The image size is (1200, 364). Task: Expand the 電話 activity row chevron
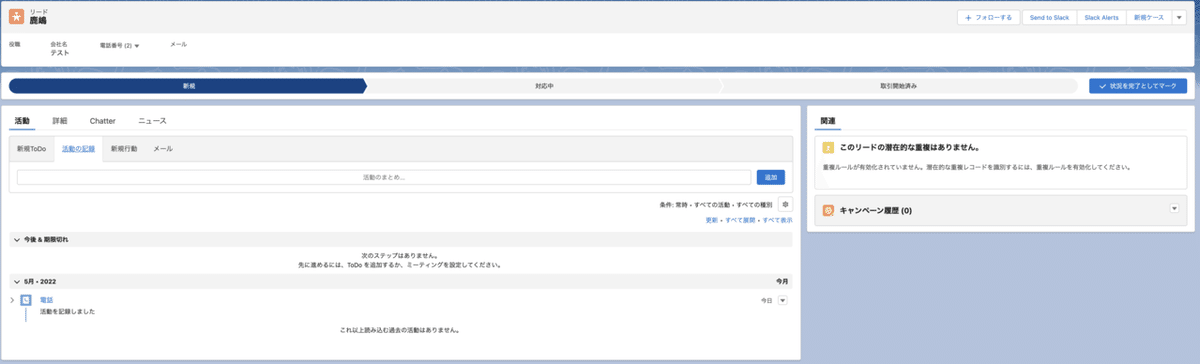[x=12, y=299]
